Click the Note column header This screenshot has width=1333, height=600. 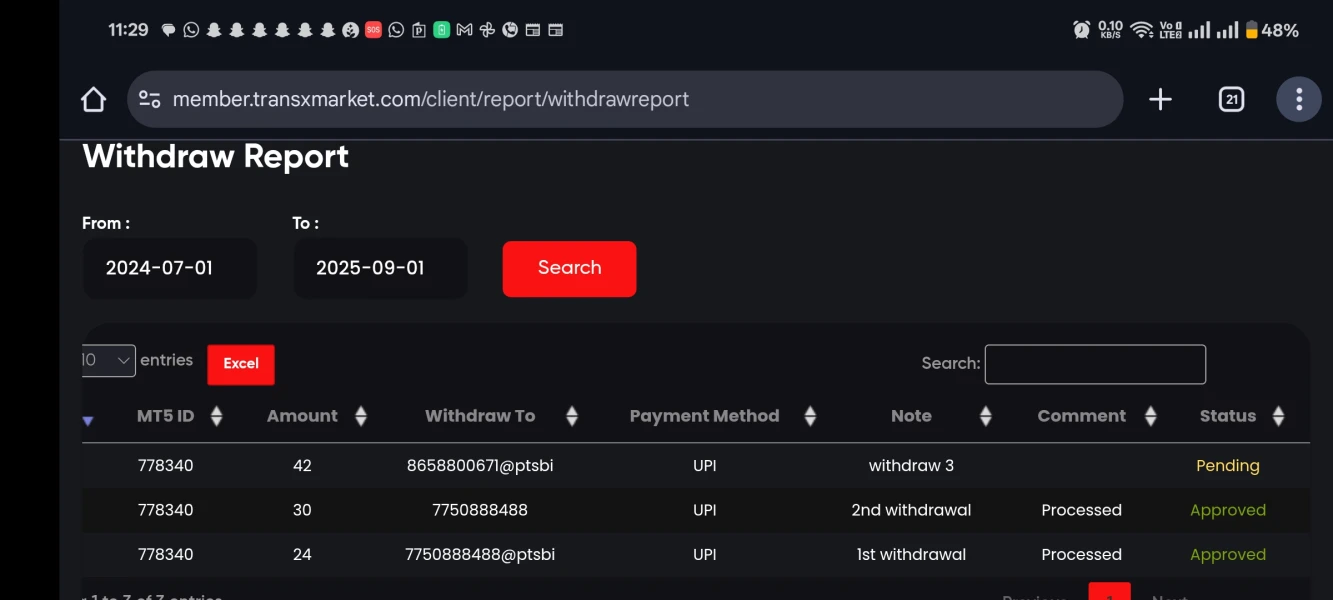click(911, 416)
